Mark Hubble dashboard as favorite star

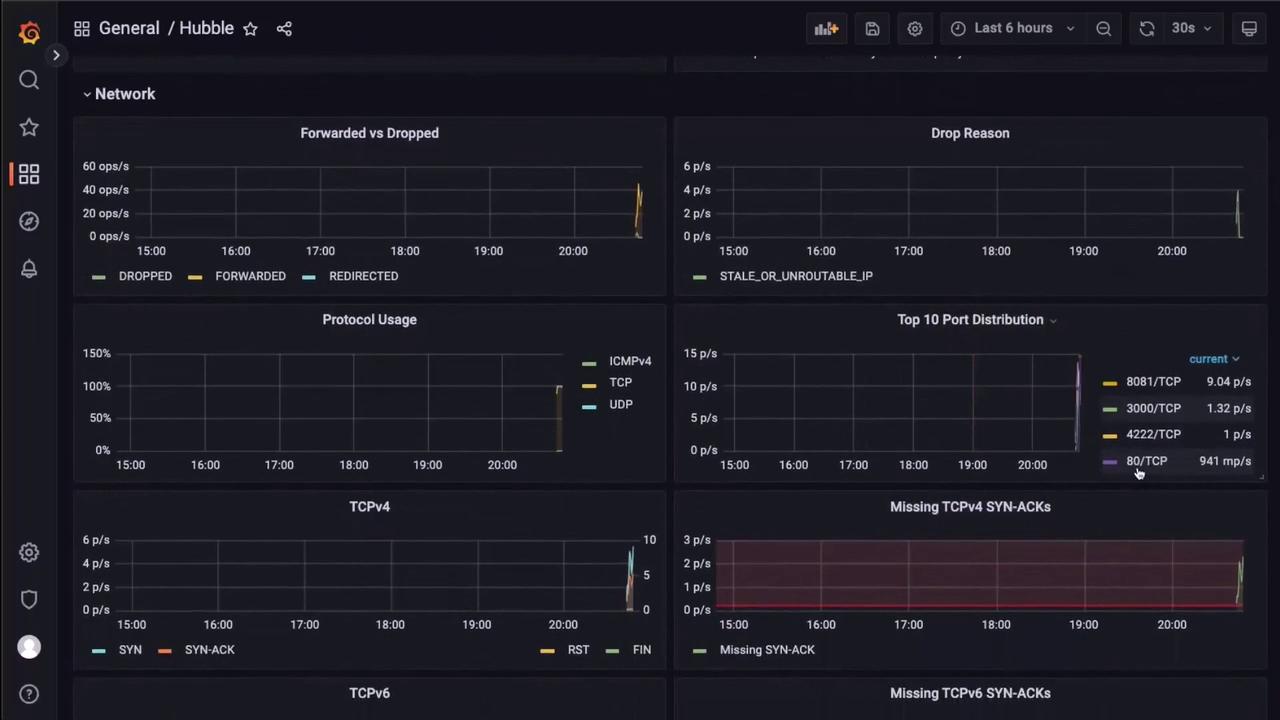[x=250, y=29]
